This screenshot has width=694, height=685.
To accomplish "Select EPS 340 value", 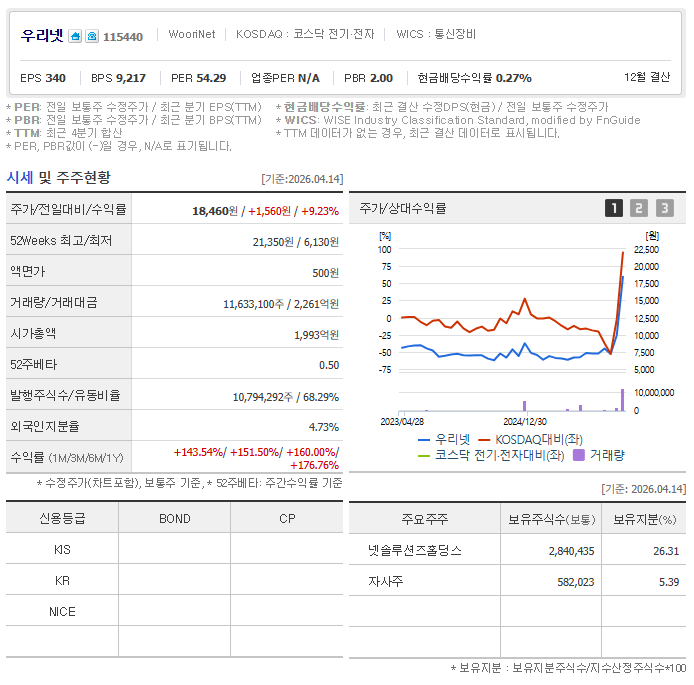I will 43,78.
